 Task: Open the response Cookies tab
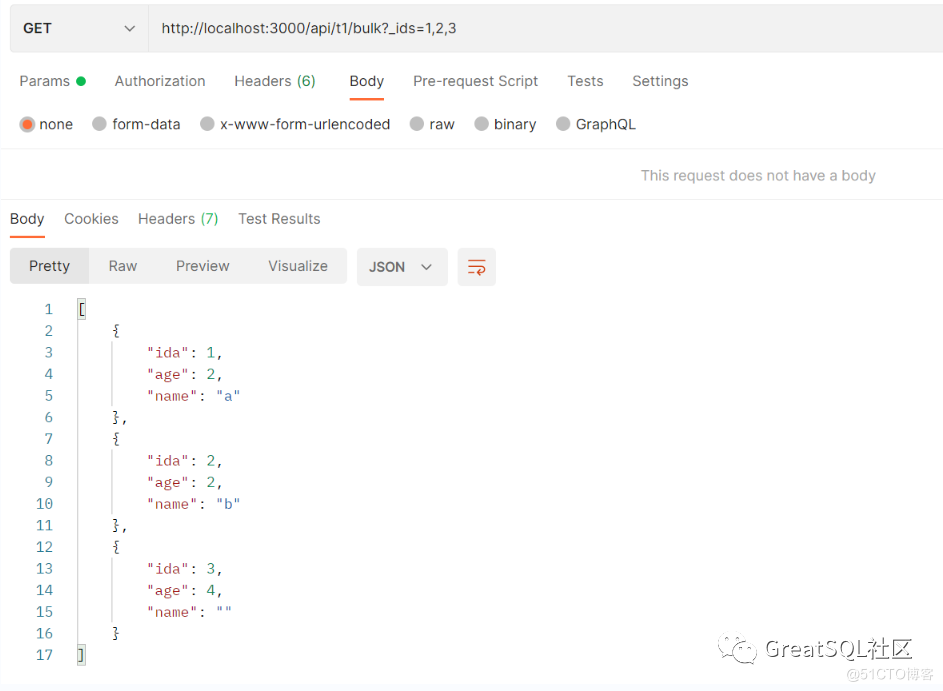[91, 219]
